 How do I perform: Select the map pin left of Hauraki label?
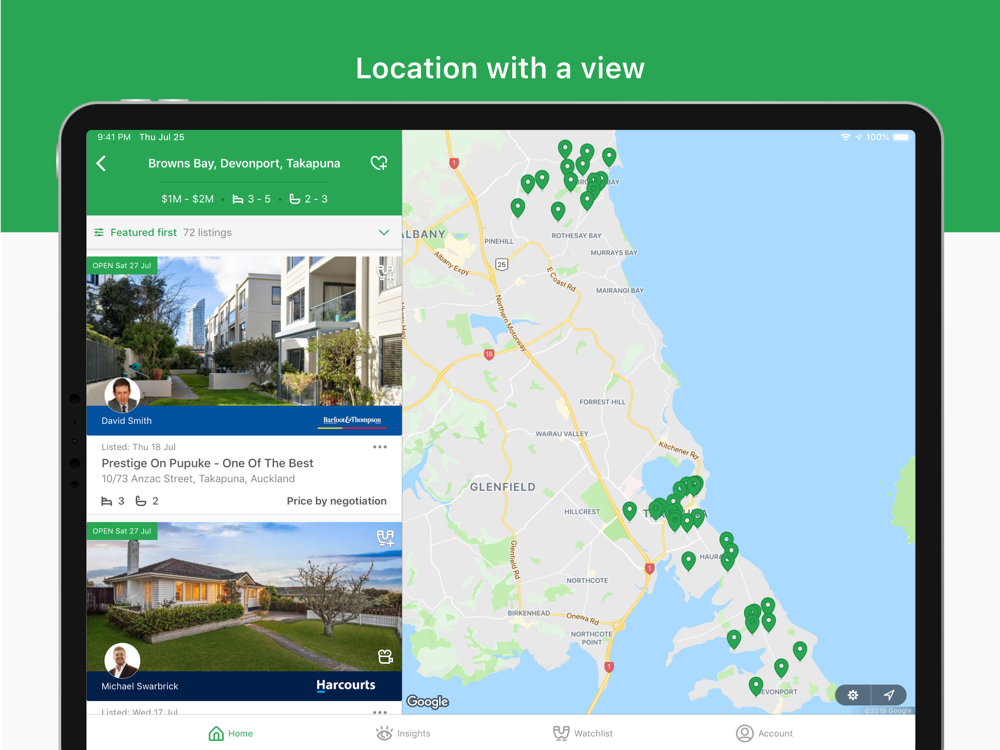688,561
